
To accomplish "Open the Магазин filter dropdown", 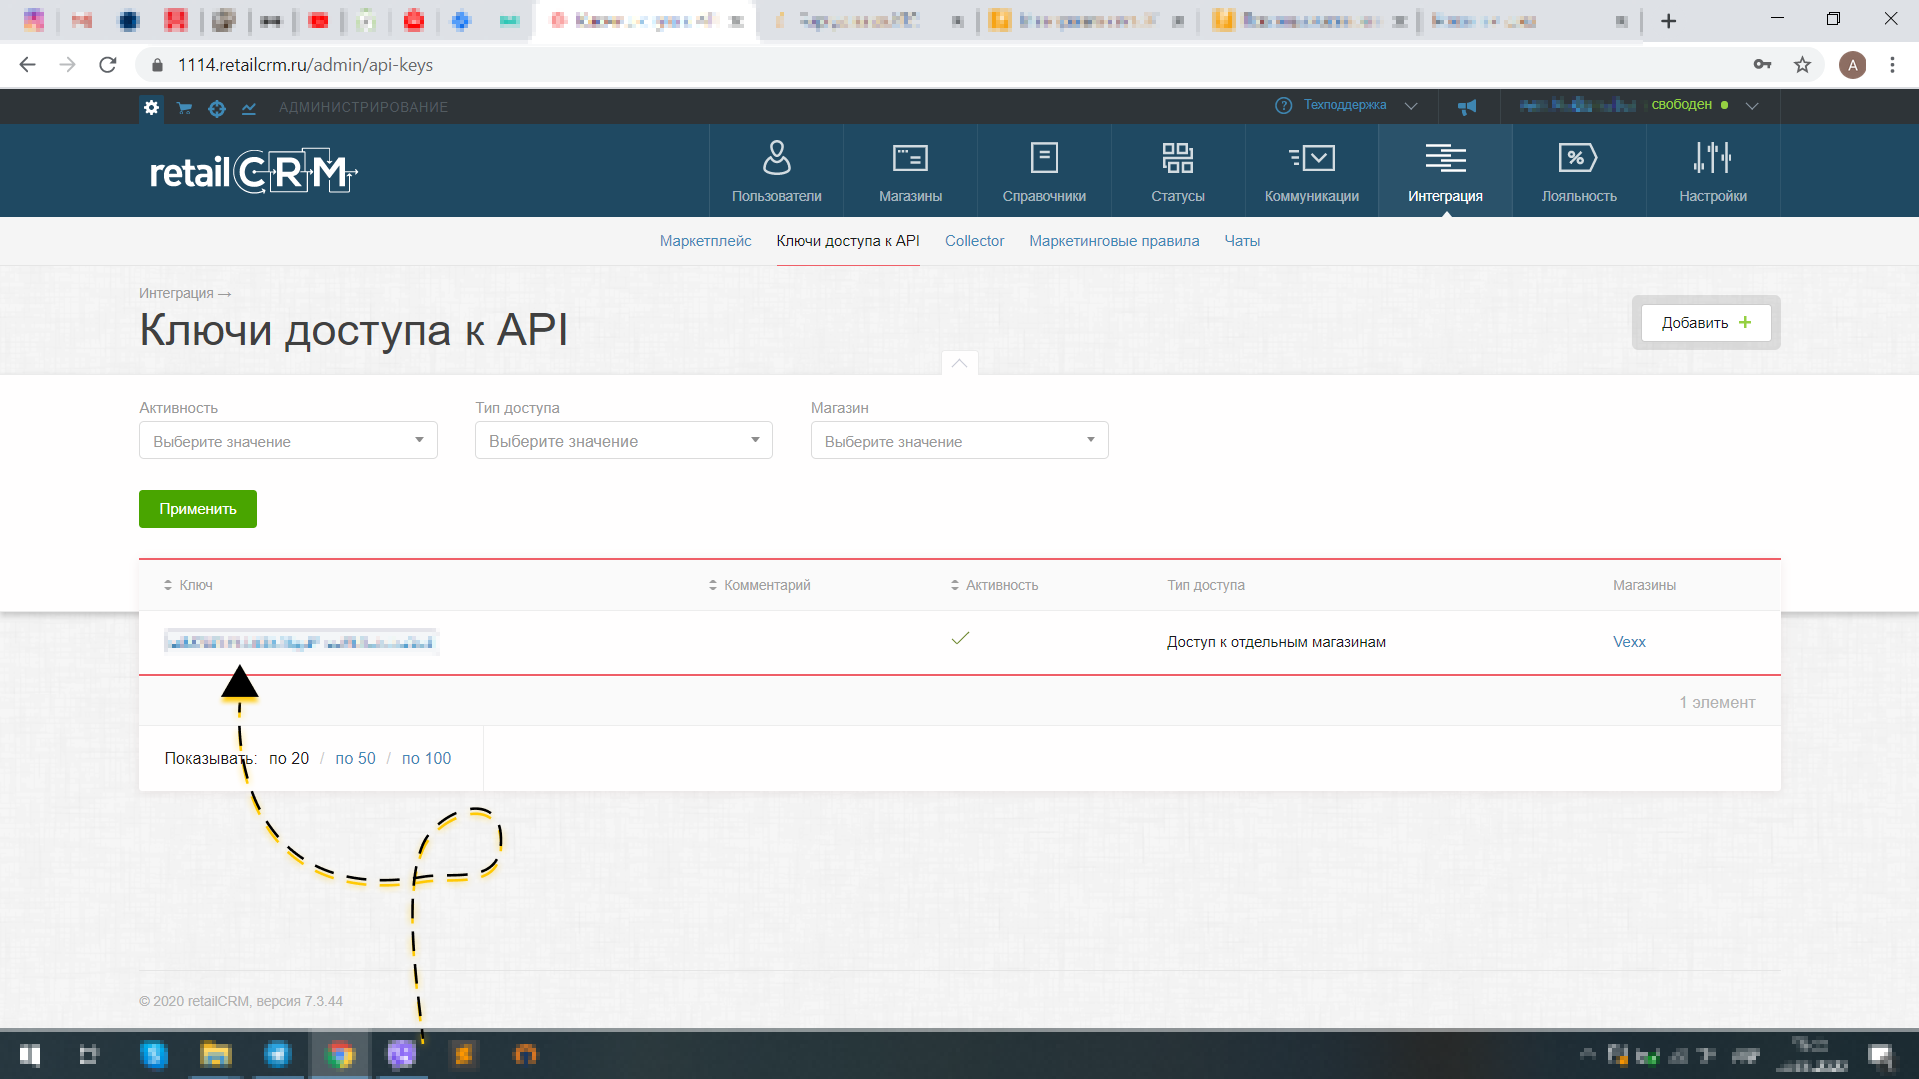I will pos(958,440).
